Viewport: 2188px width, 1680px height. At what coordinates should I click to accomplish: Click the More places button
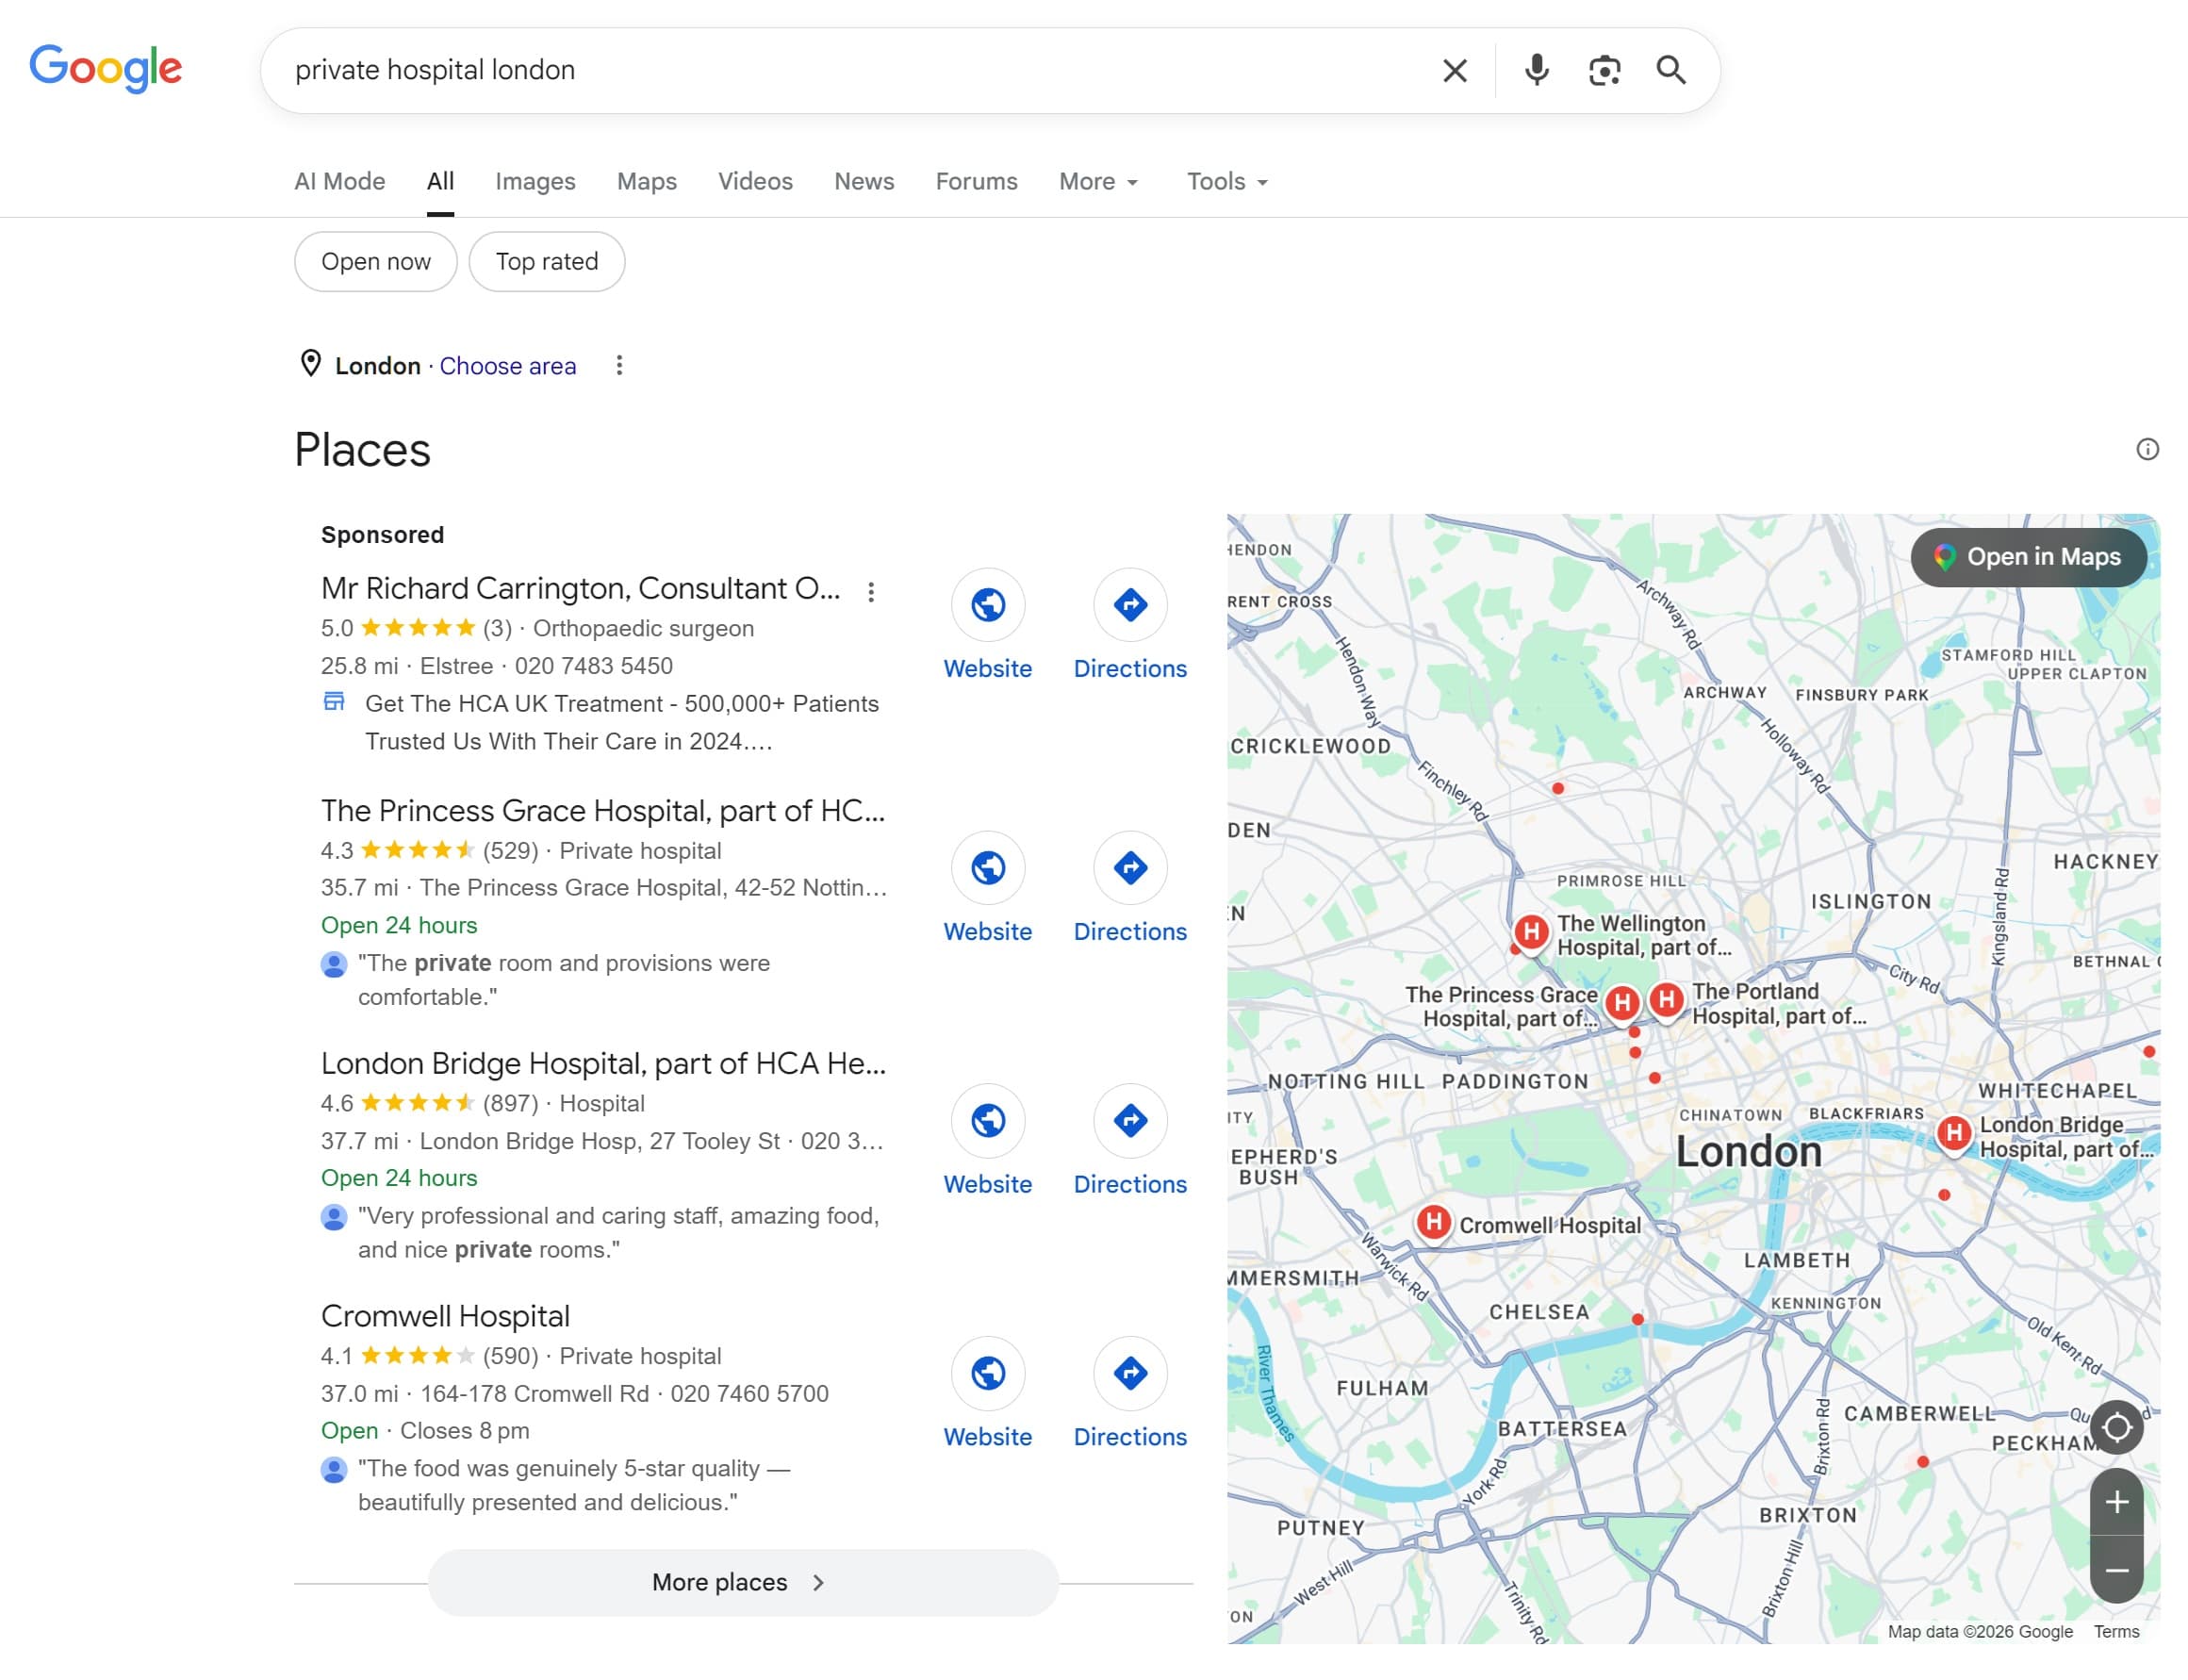click(x=742, y=1582)
